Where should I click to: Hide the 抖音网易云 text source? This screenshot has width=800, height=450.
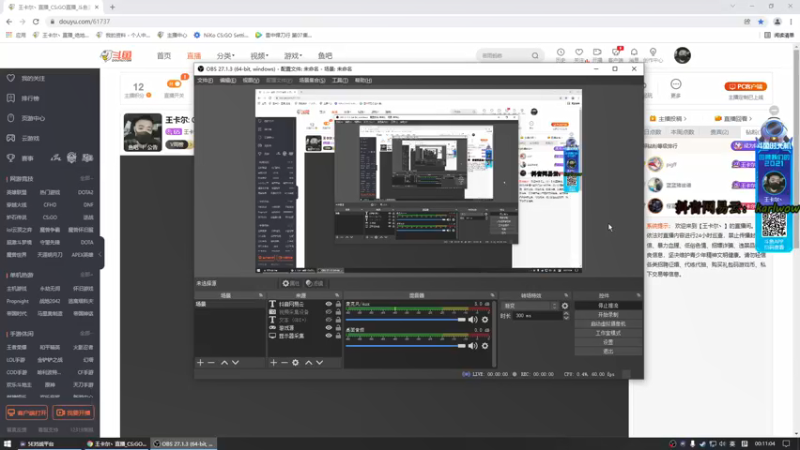pos(329,304)
